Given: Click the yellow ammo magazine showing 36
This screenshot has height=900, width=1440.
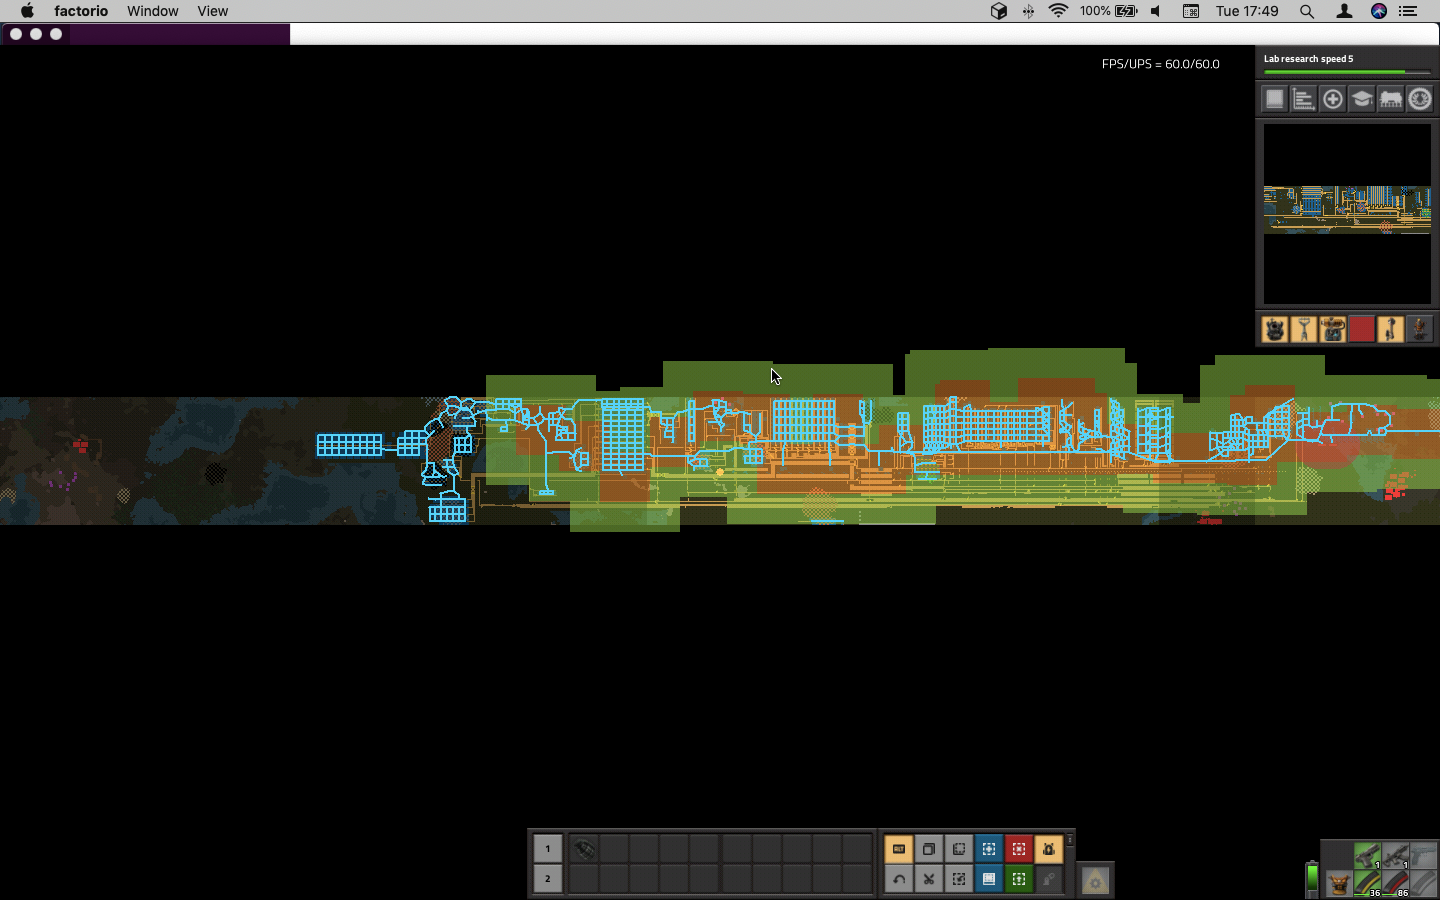Looking at the screenshot, I should tap(1367, 884).
